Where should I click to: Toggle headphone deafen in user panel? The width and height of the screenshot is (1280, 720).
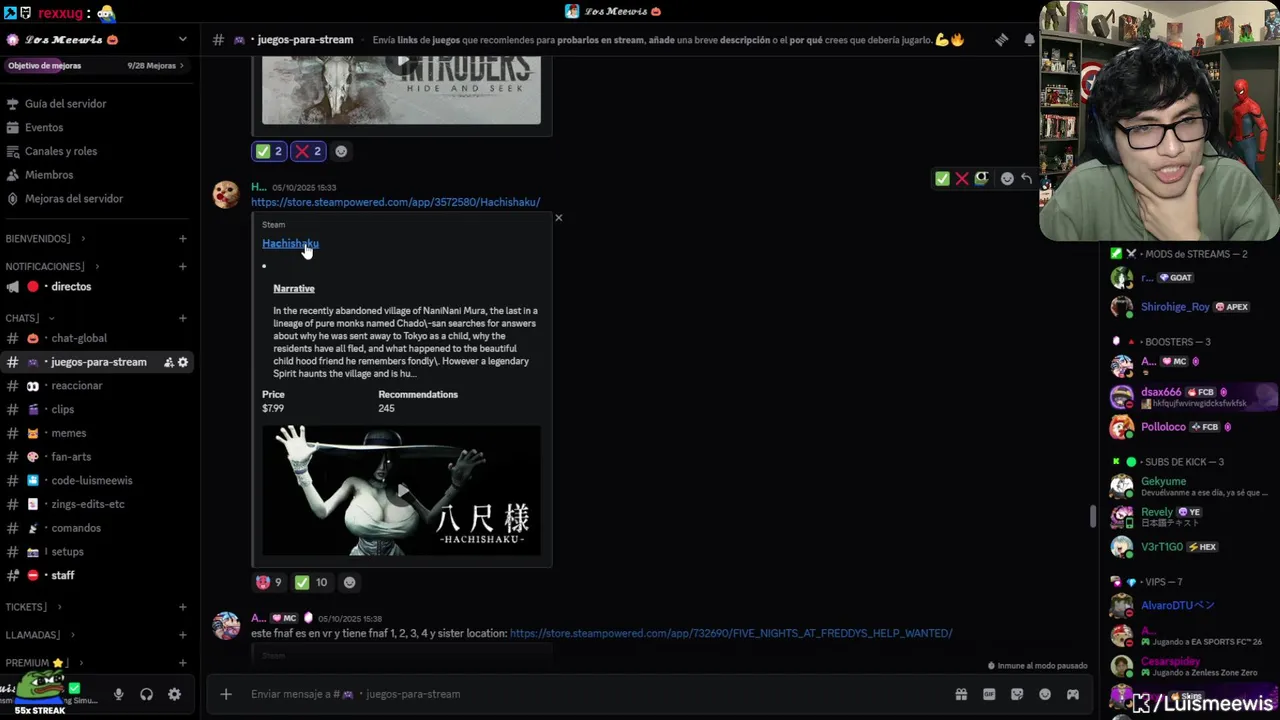pyautogui.click(x=146, y=694)
